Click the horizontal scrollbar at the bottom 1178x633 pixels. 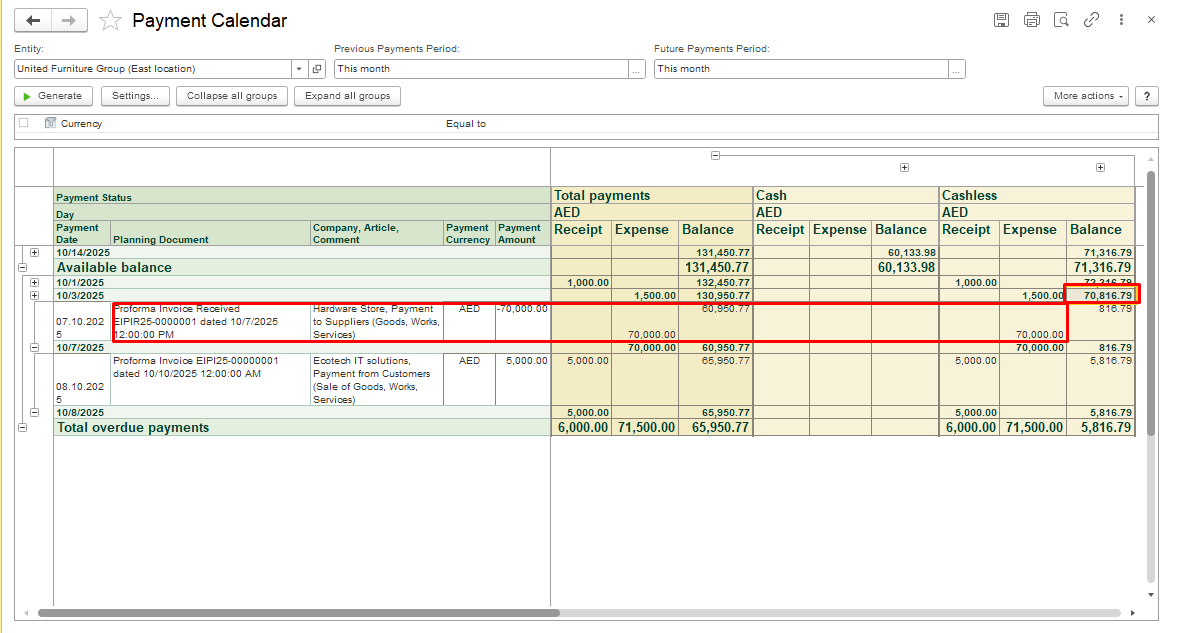(x=298, y=613)
